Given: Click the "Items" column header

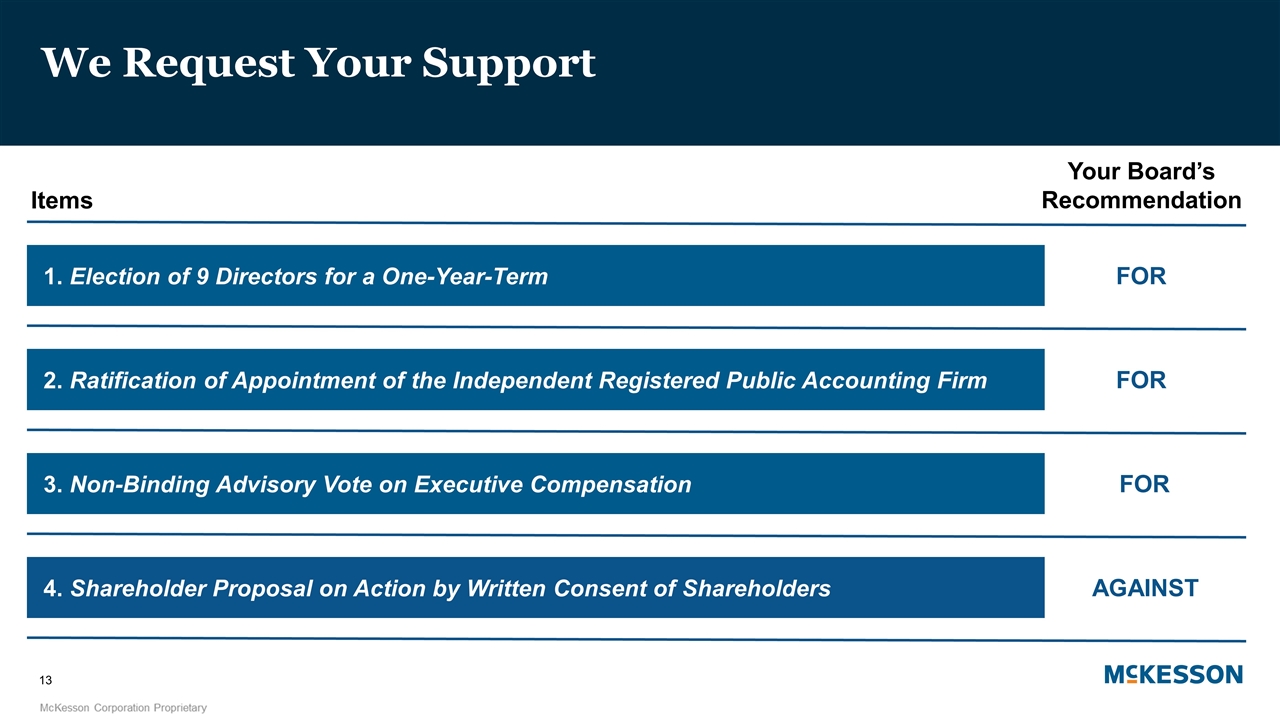Looking at the screenshot, I should [x=62, y=200].
